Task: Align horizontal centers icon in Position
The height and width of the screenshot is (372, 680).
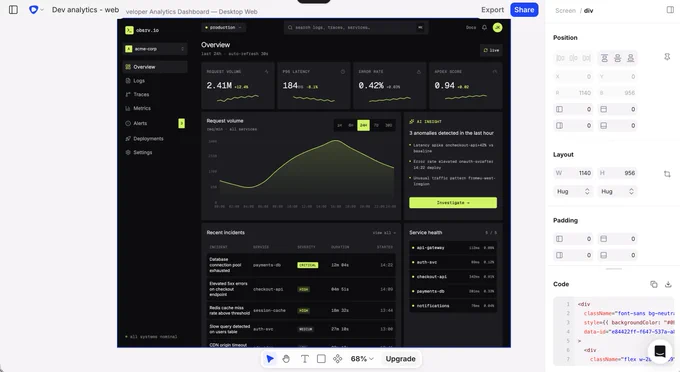Action: click(573, 58)
